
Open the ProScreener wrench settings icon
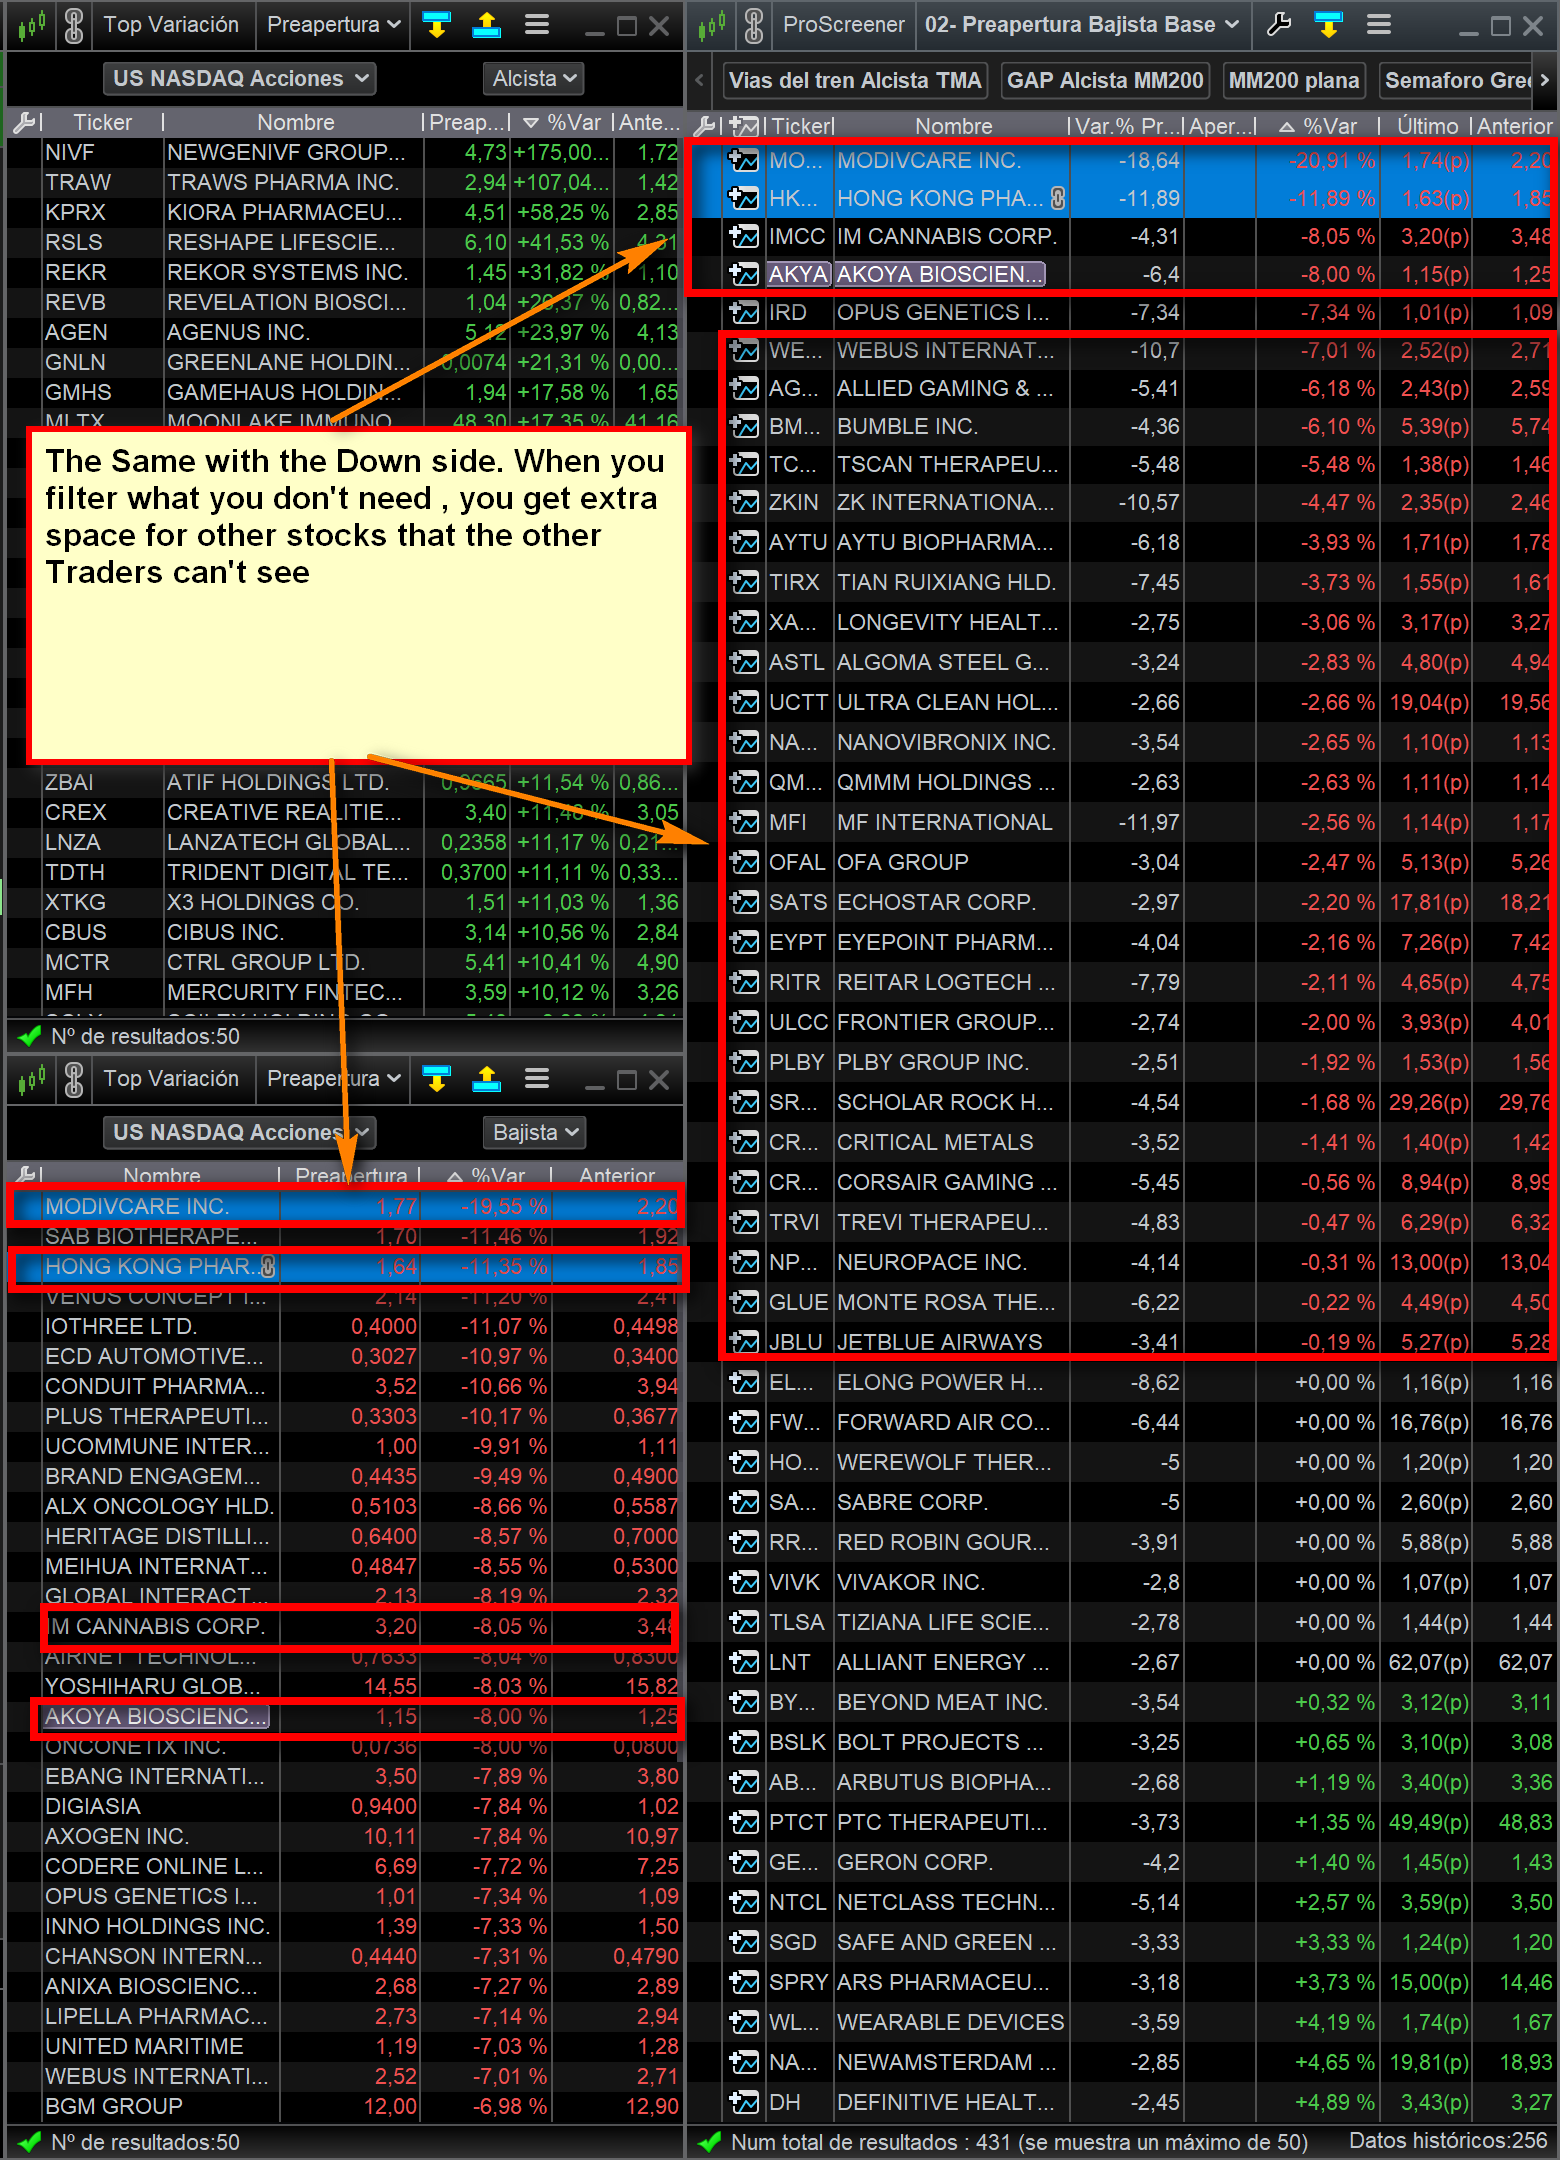tap(1278, 24)
